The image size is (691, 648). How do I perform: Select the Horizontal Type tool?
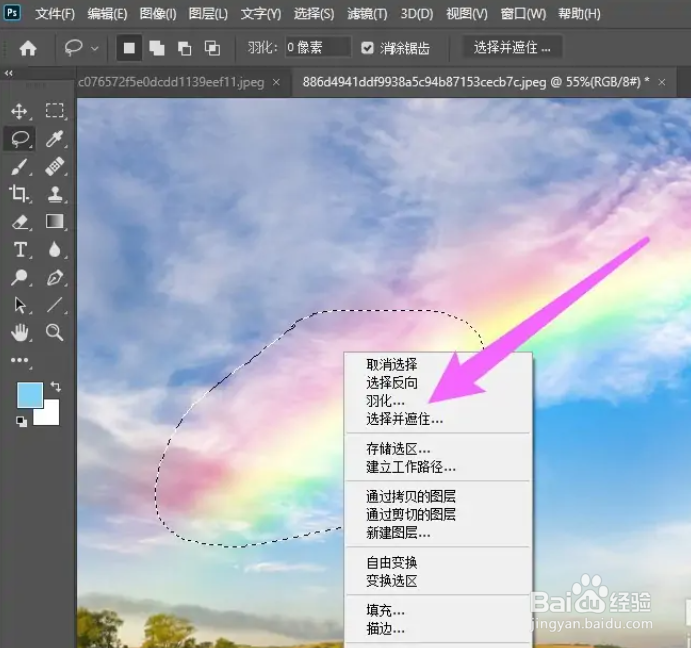point(20,250)
